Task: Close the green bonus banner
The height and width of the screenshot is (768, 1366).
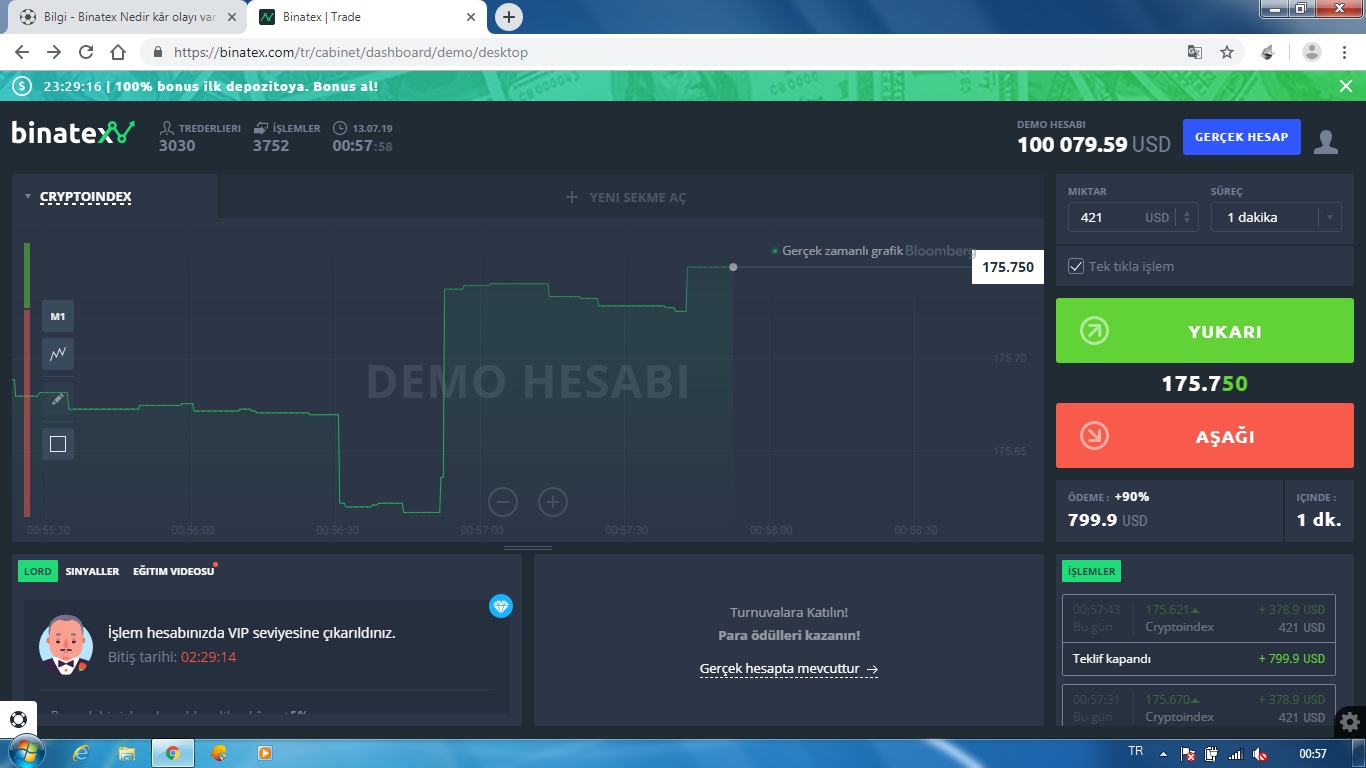Action: tap(1346, 86)
